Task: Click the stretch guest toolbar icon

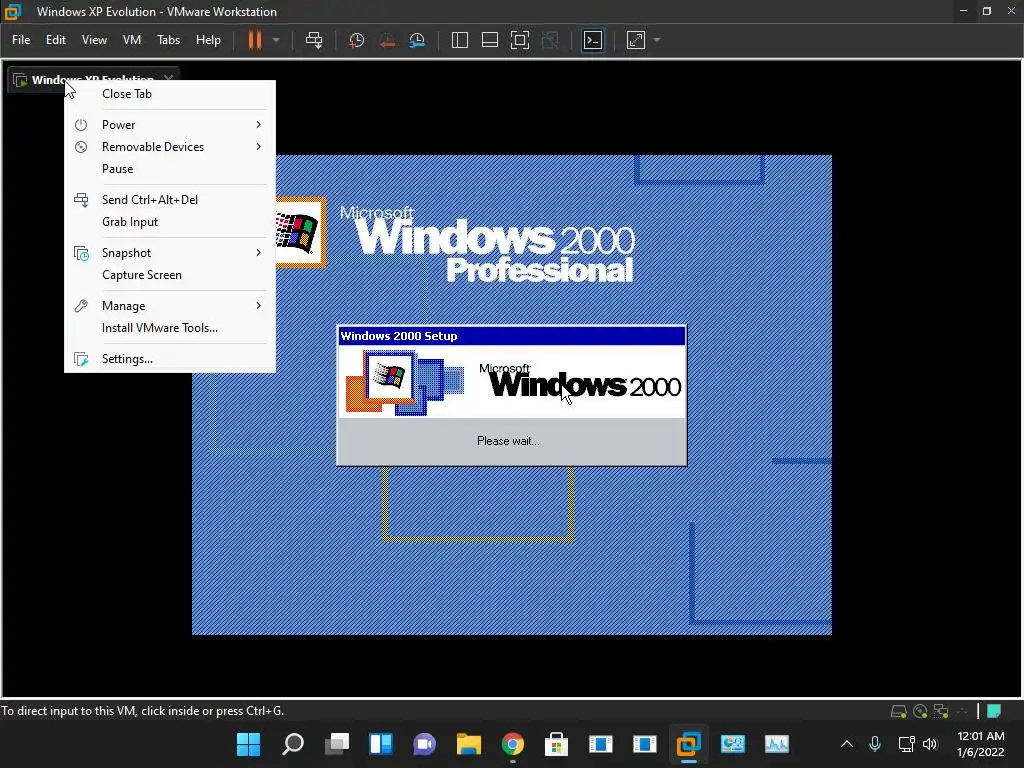Action: click(636, 40)
